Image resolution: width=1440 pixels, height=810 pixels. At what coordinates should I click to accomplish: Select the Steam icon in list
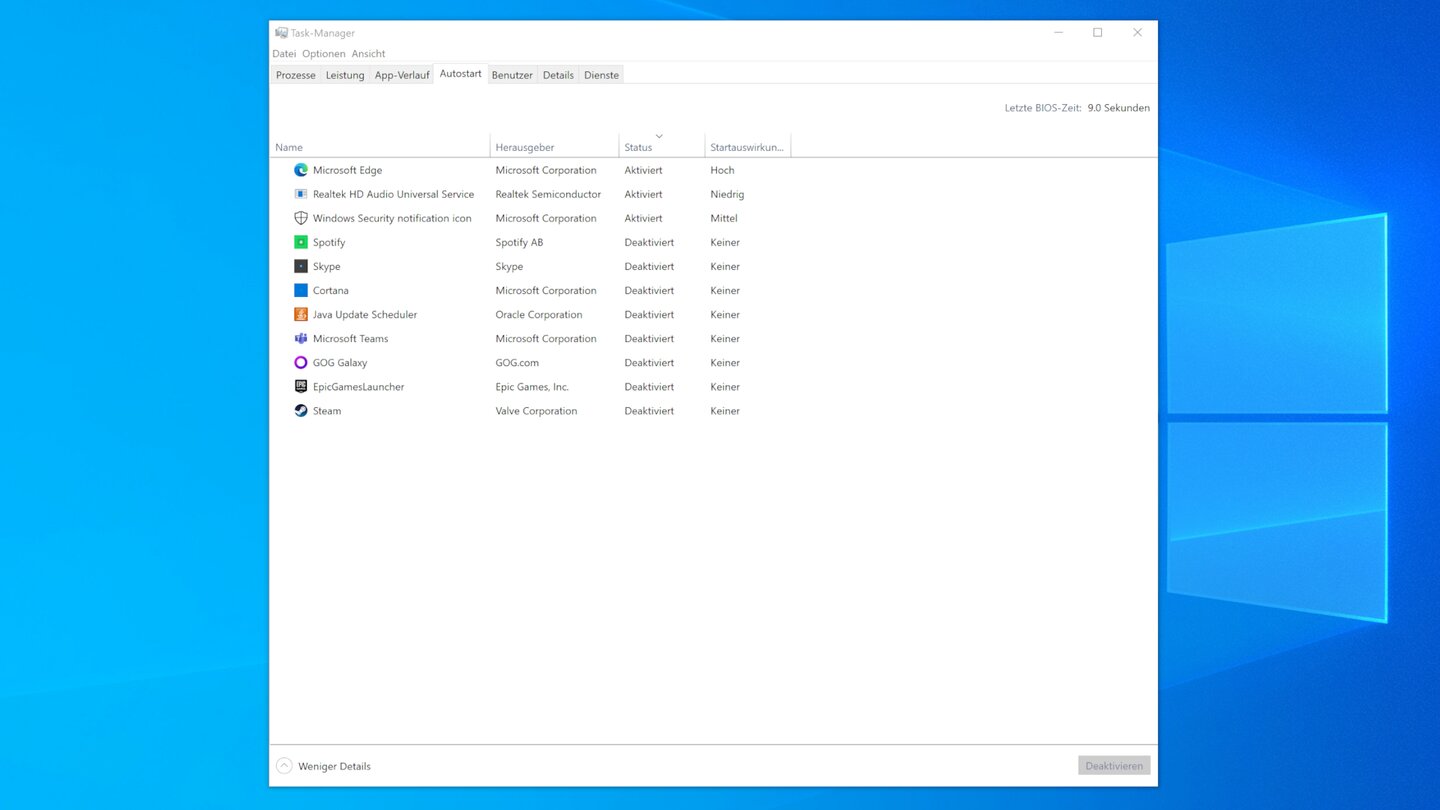(300, 410)
